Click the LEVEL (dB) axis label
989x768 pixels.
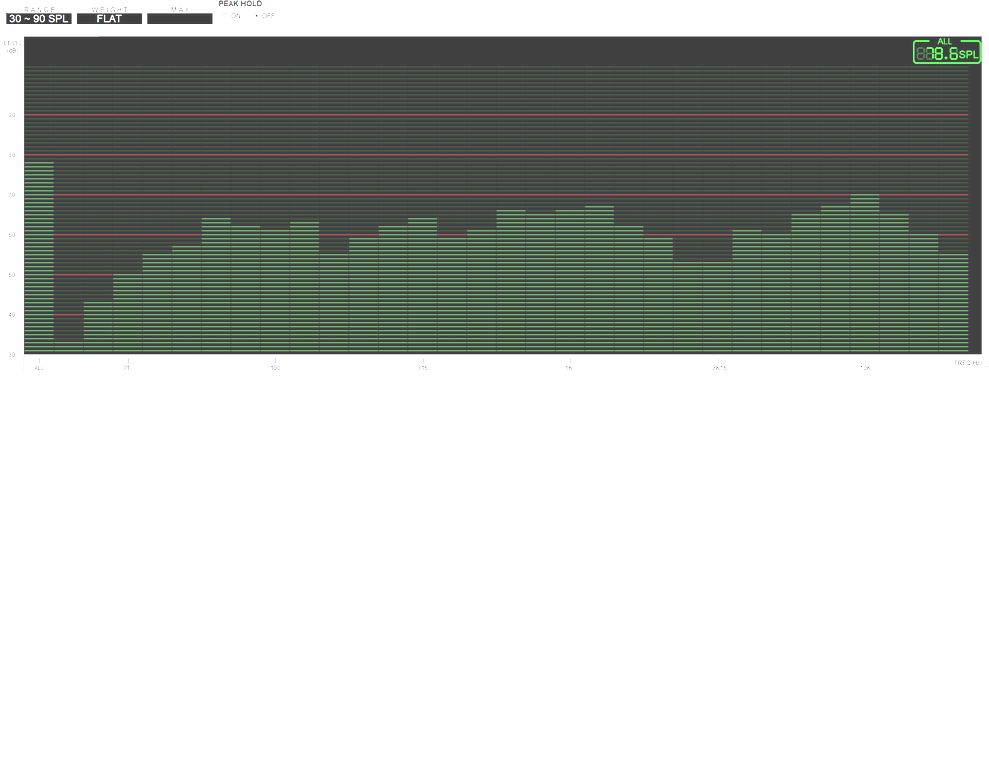click(x=12, y=47)
